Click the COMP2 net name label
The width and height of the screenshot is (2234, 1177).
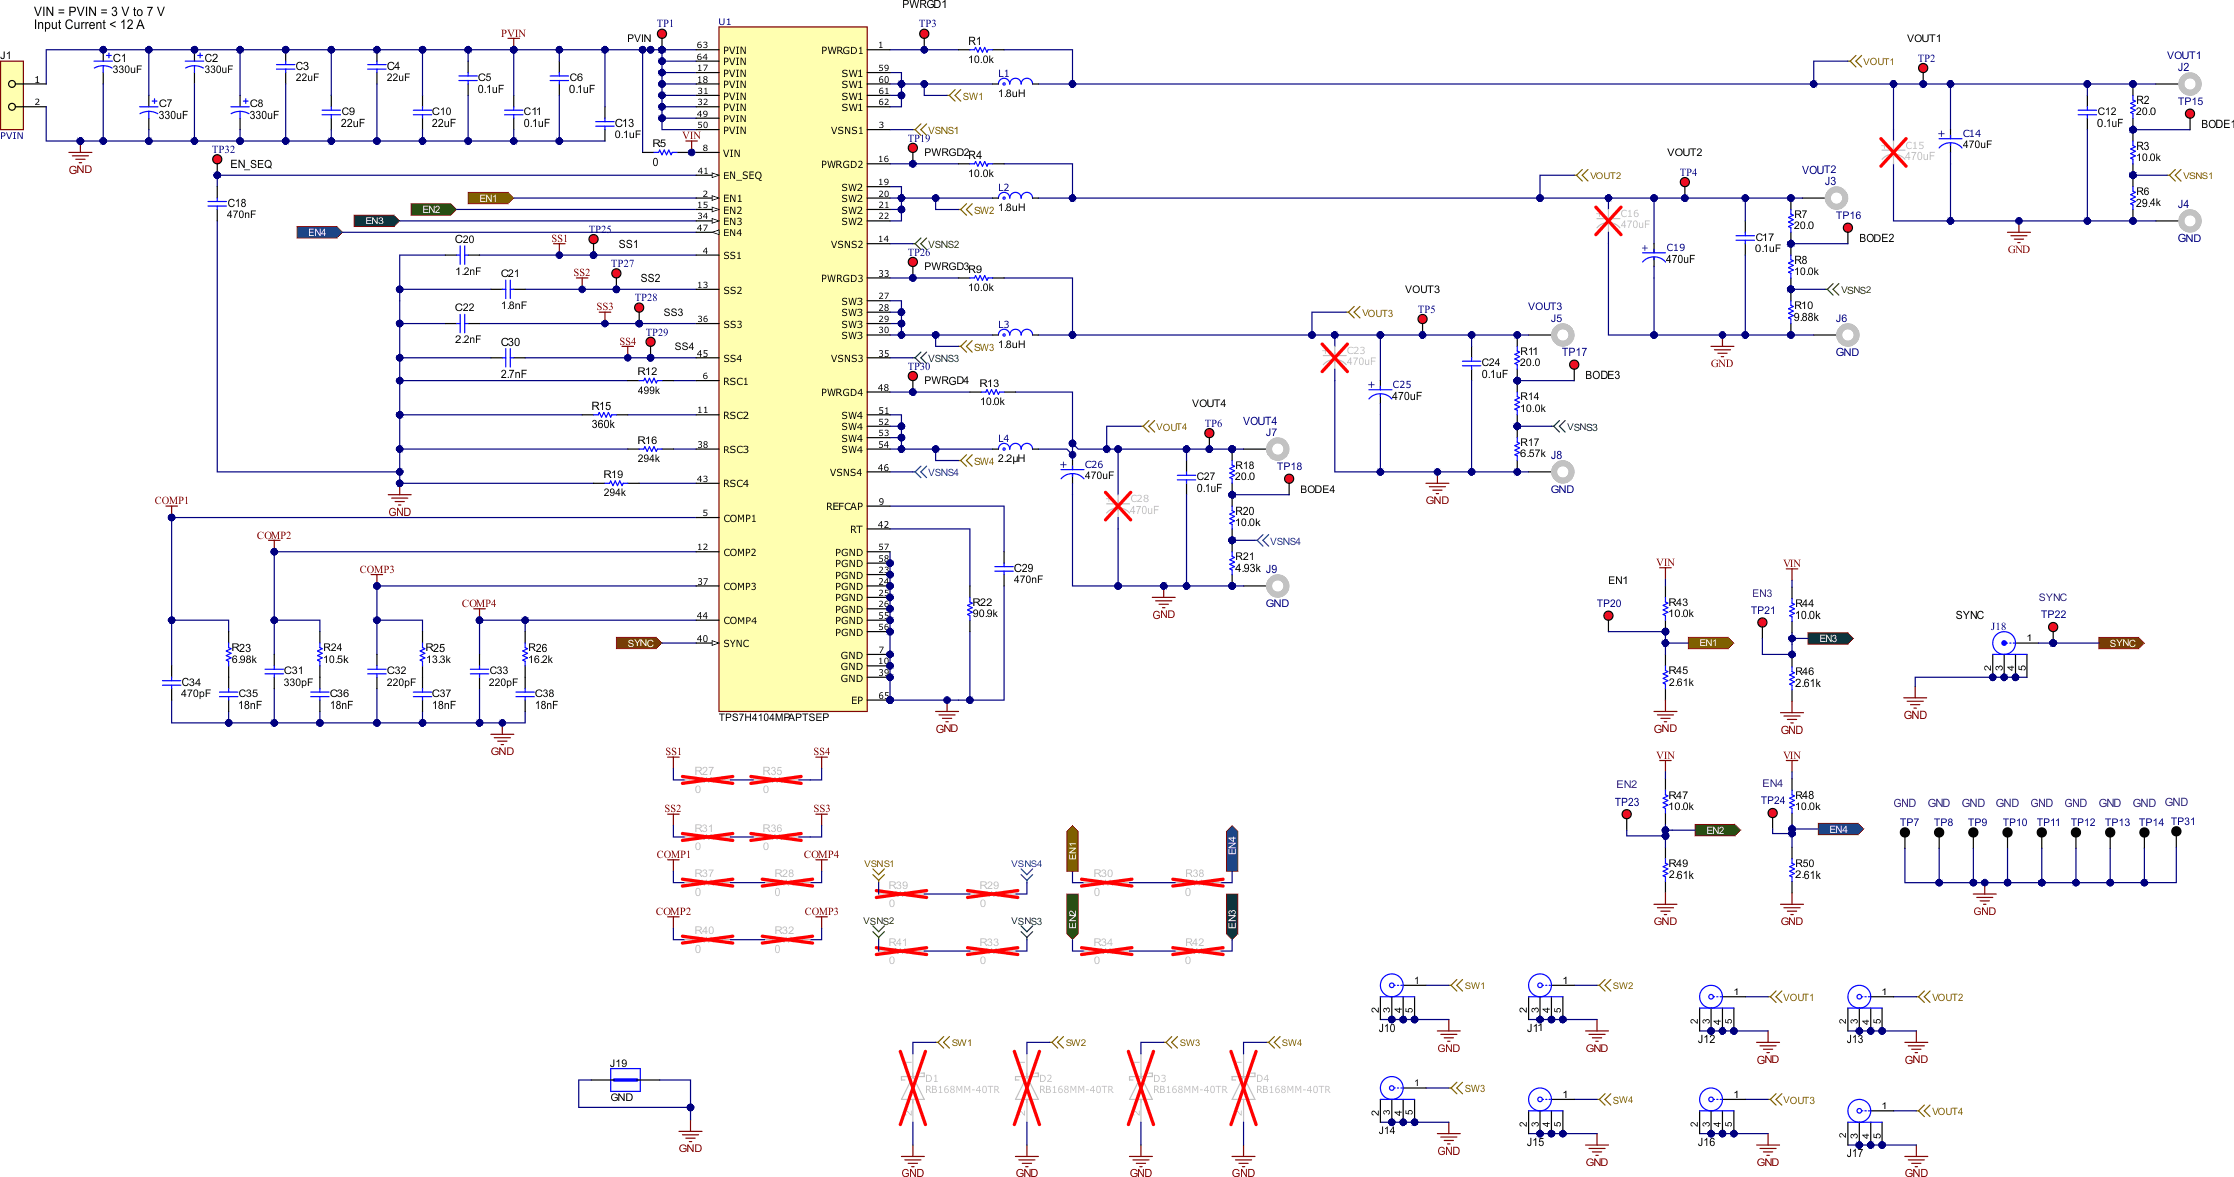click(x=275, y=537)
